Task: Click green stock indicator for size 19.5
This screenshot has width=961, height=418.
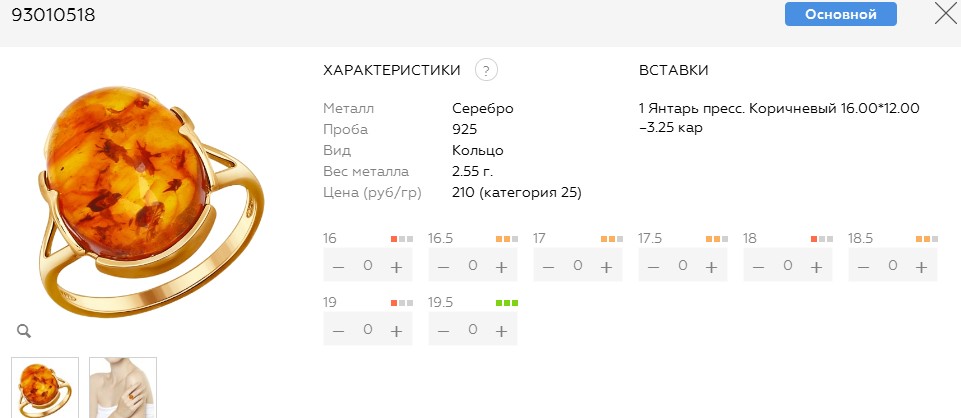Action: click(x=507, y=302)
